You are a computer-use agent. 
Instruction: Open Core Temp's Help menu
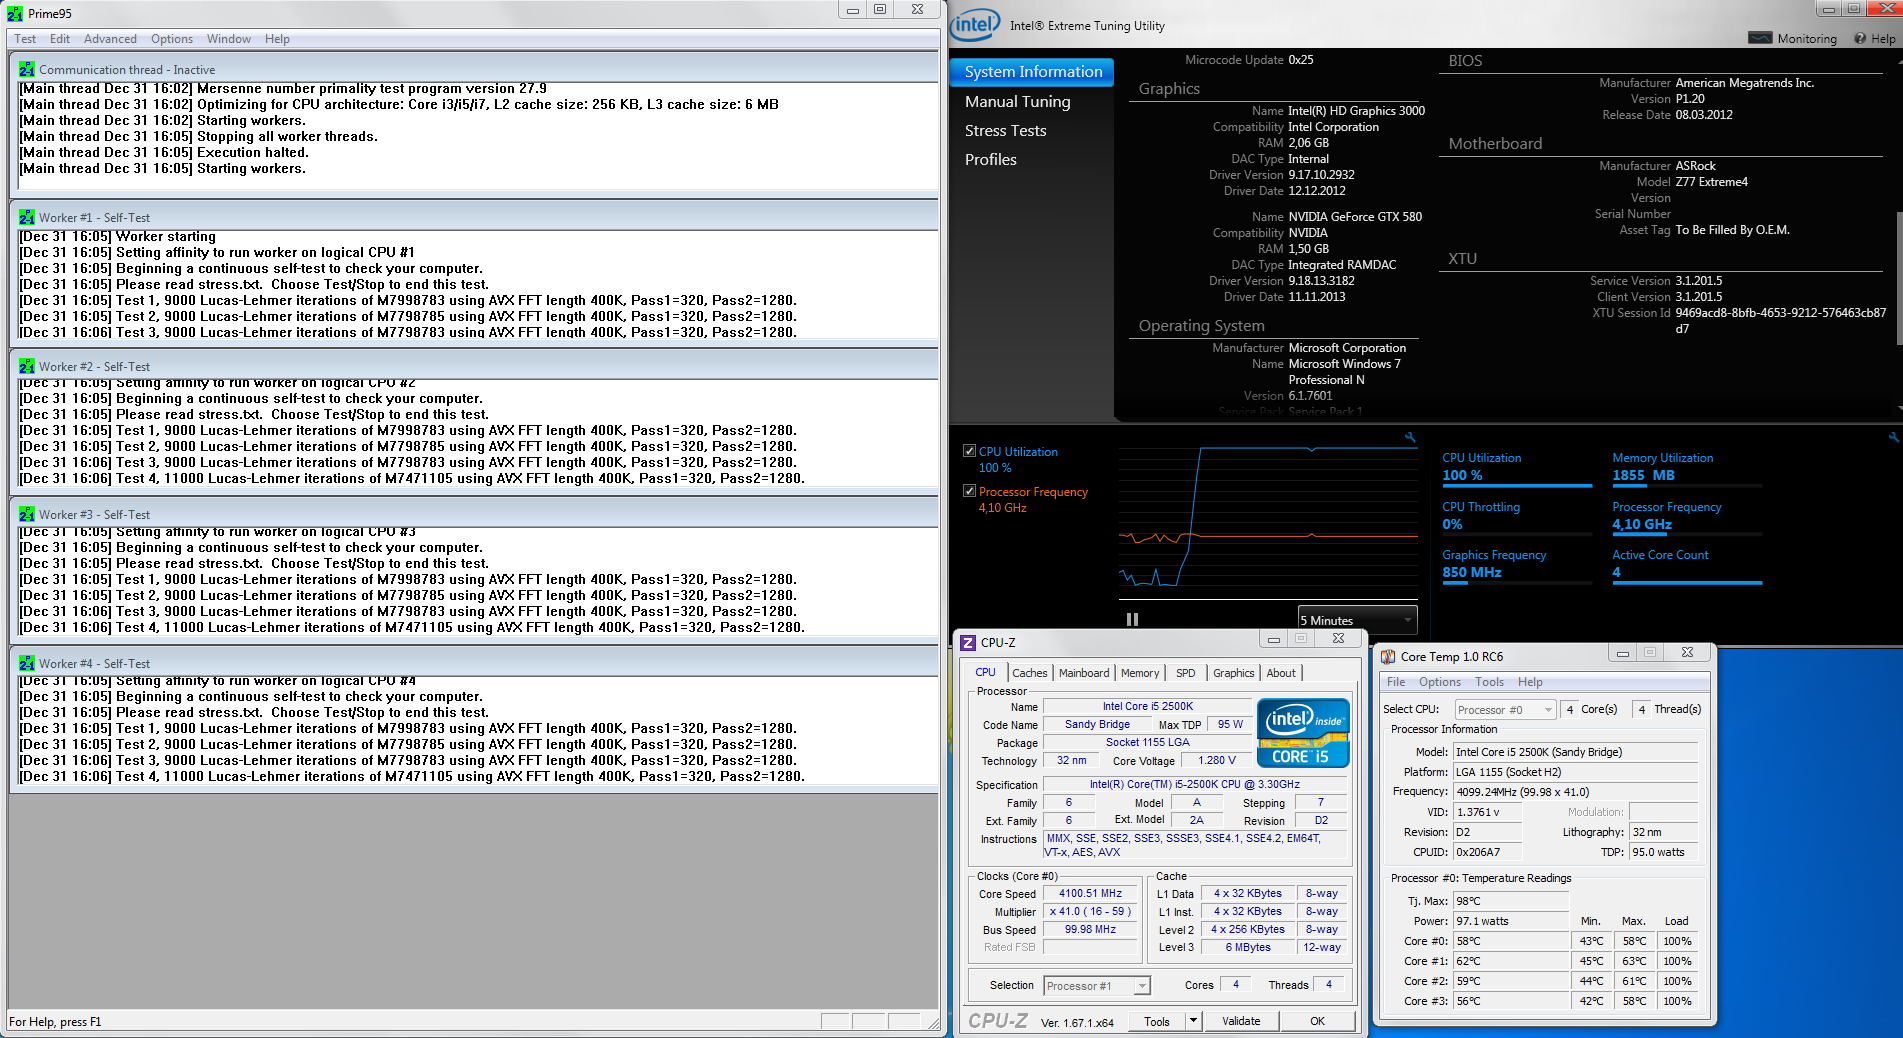tap(1530, 682)
